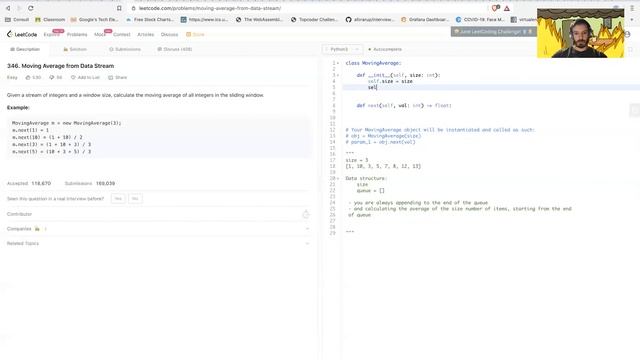Answer No to seen in real interview
This screenshot has width=640, height=360.
(135, 199)
